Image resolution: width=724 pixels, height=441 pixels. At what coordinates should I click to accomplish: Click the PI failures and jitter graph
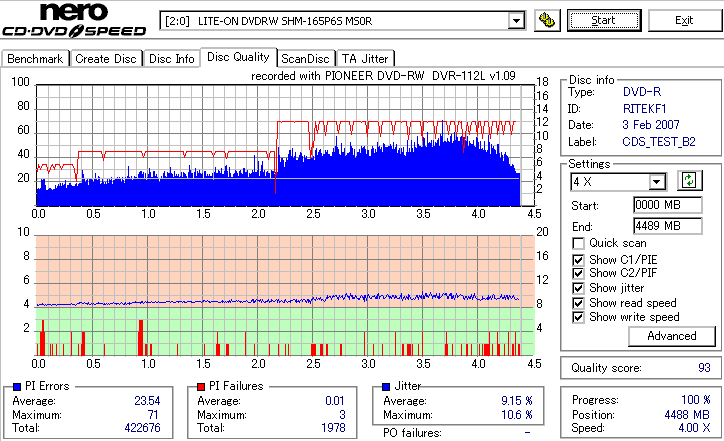point(285,296)
